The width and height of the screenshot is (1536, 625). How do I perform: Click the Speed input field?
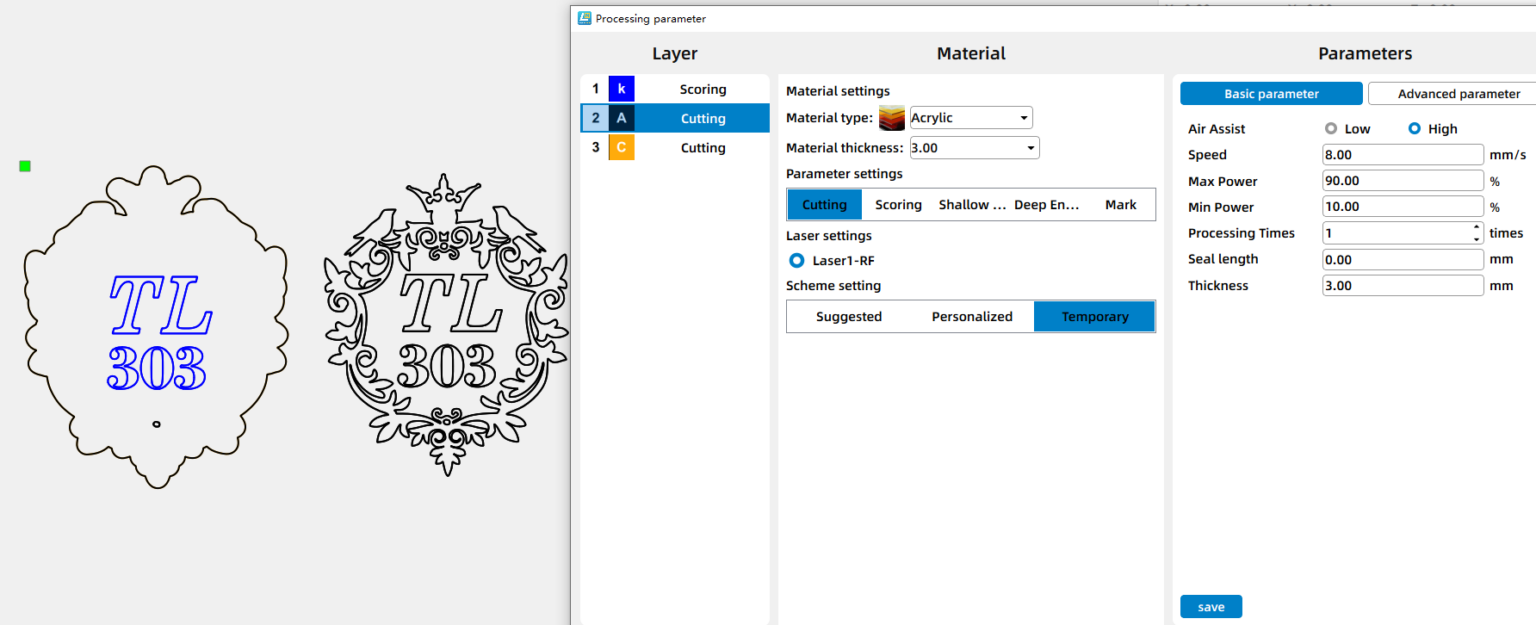tap(1402, 155)
